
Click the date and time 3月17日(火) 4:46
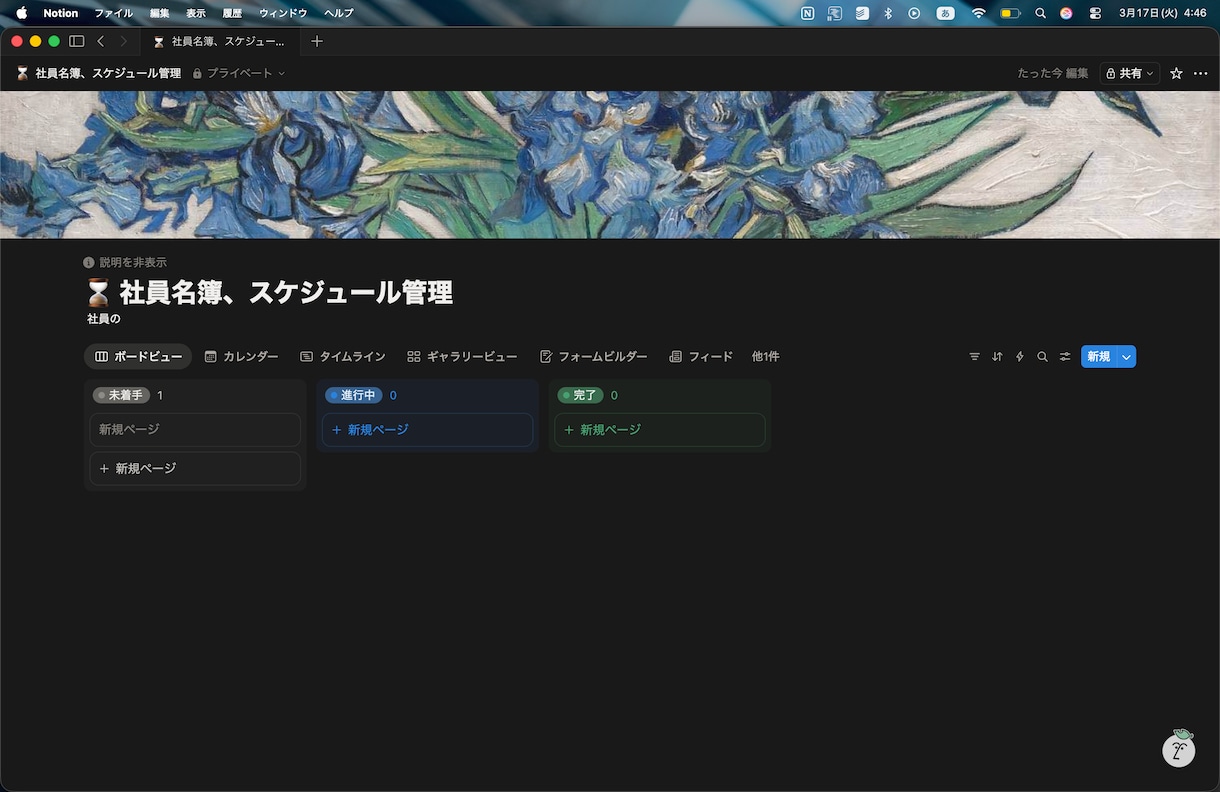pos(1163,13)
